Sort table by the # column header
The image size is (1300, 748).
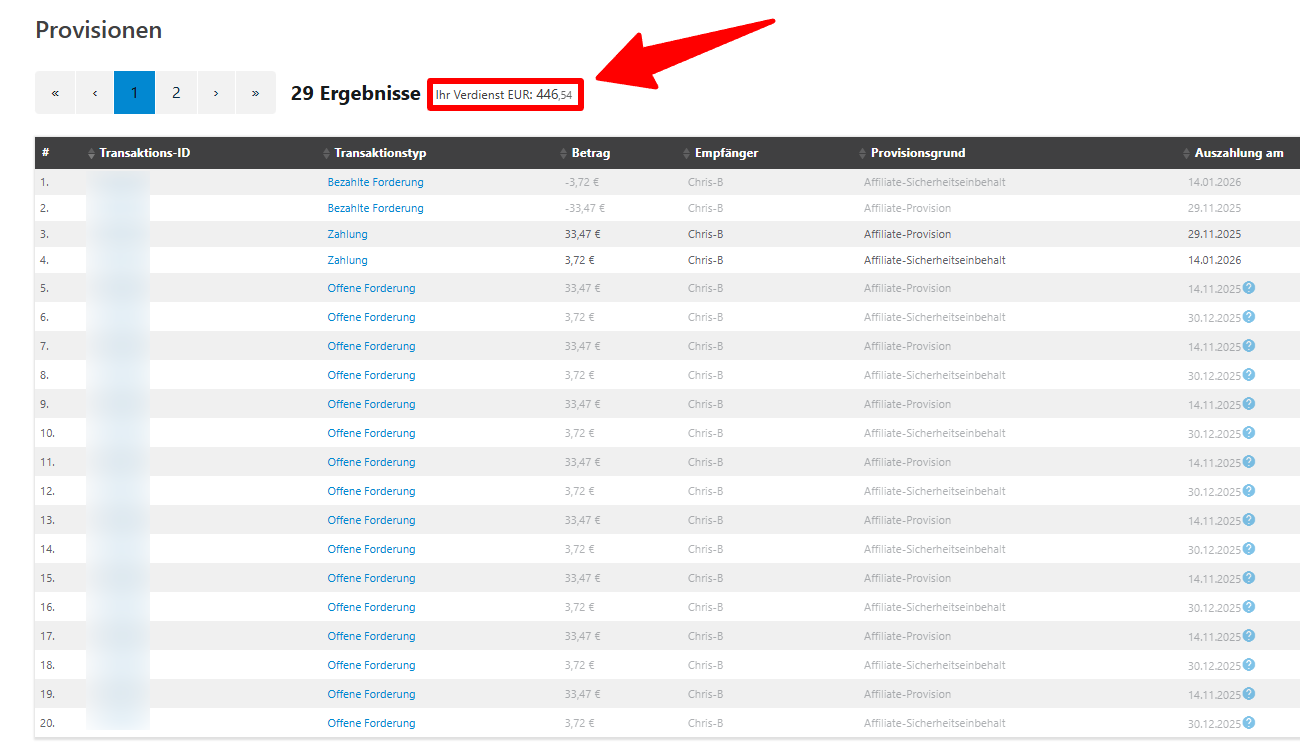point(46,153)
